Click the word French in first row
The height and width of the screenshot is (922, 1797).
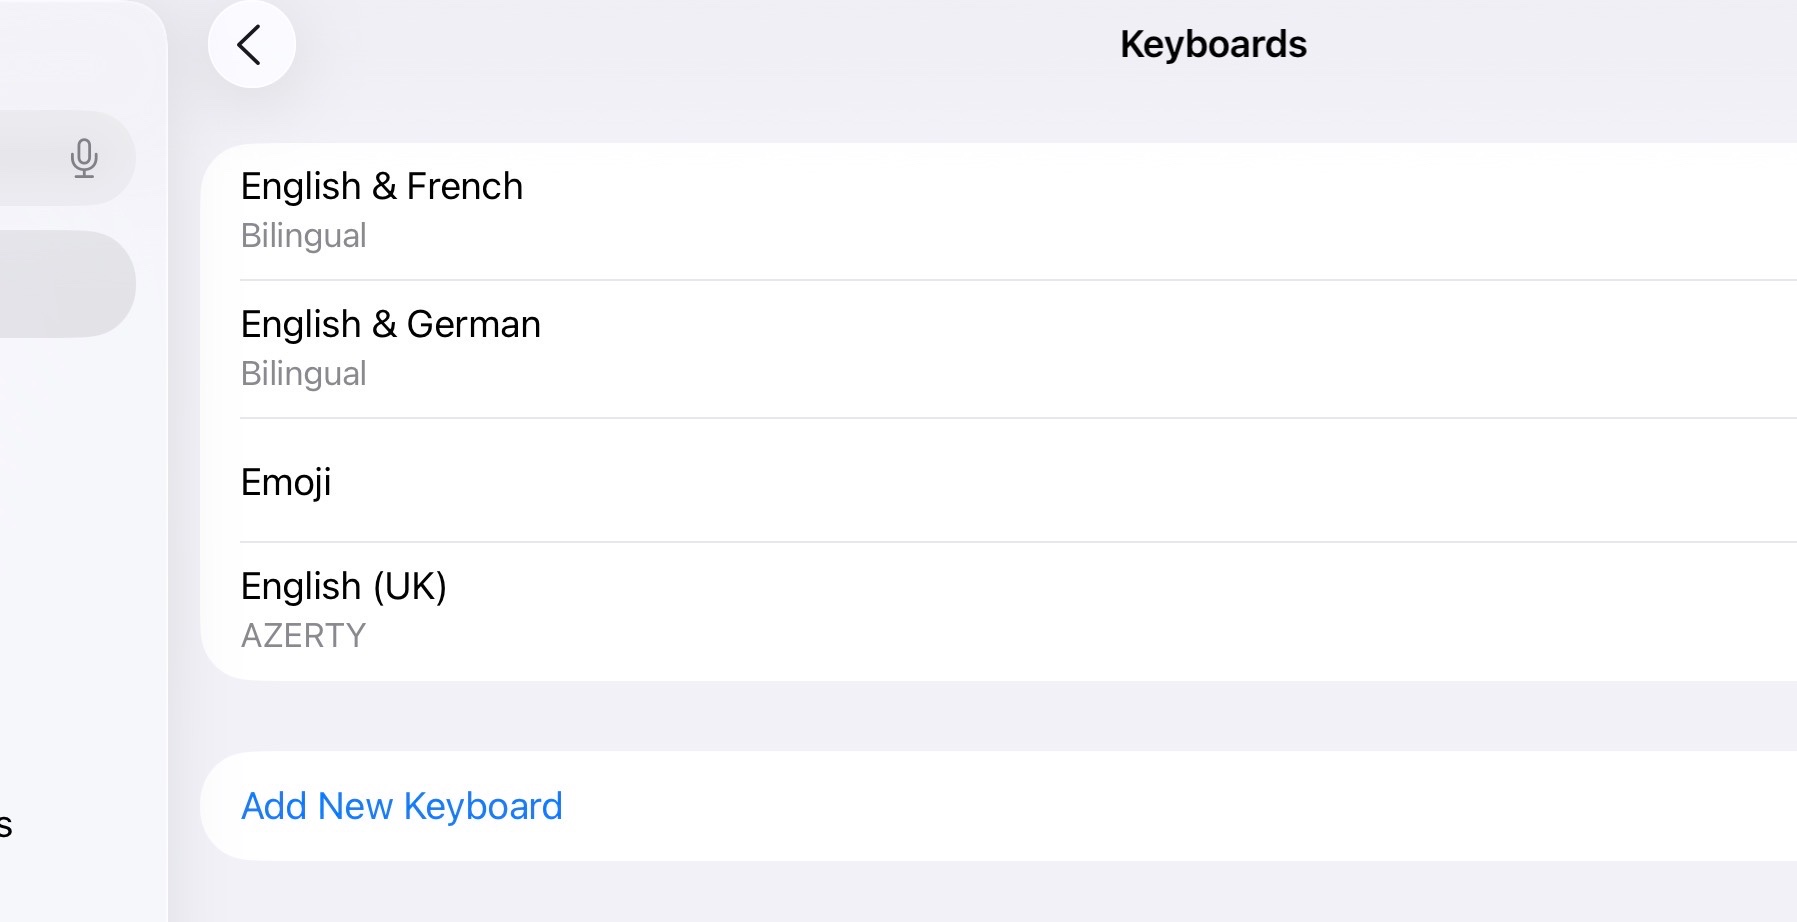[464, 187]
